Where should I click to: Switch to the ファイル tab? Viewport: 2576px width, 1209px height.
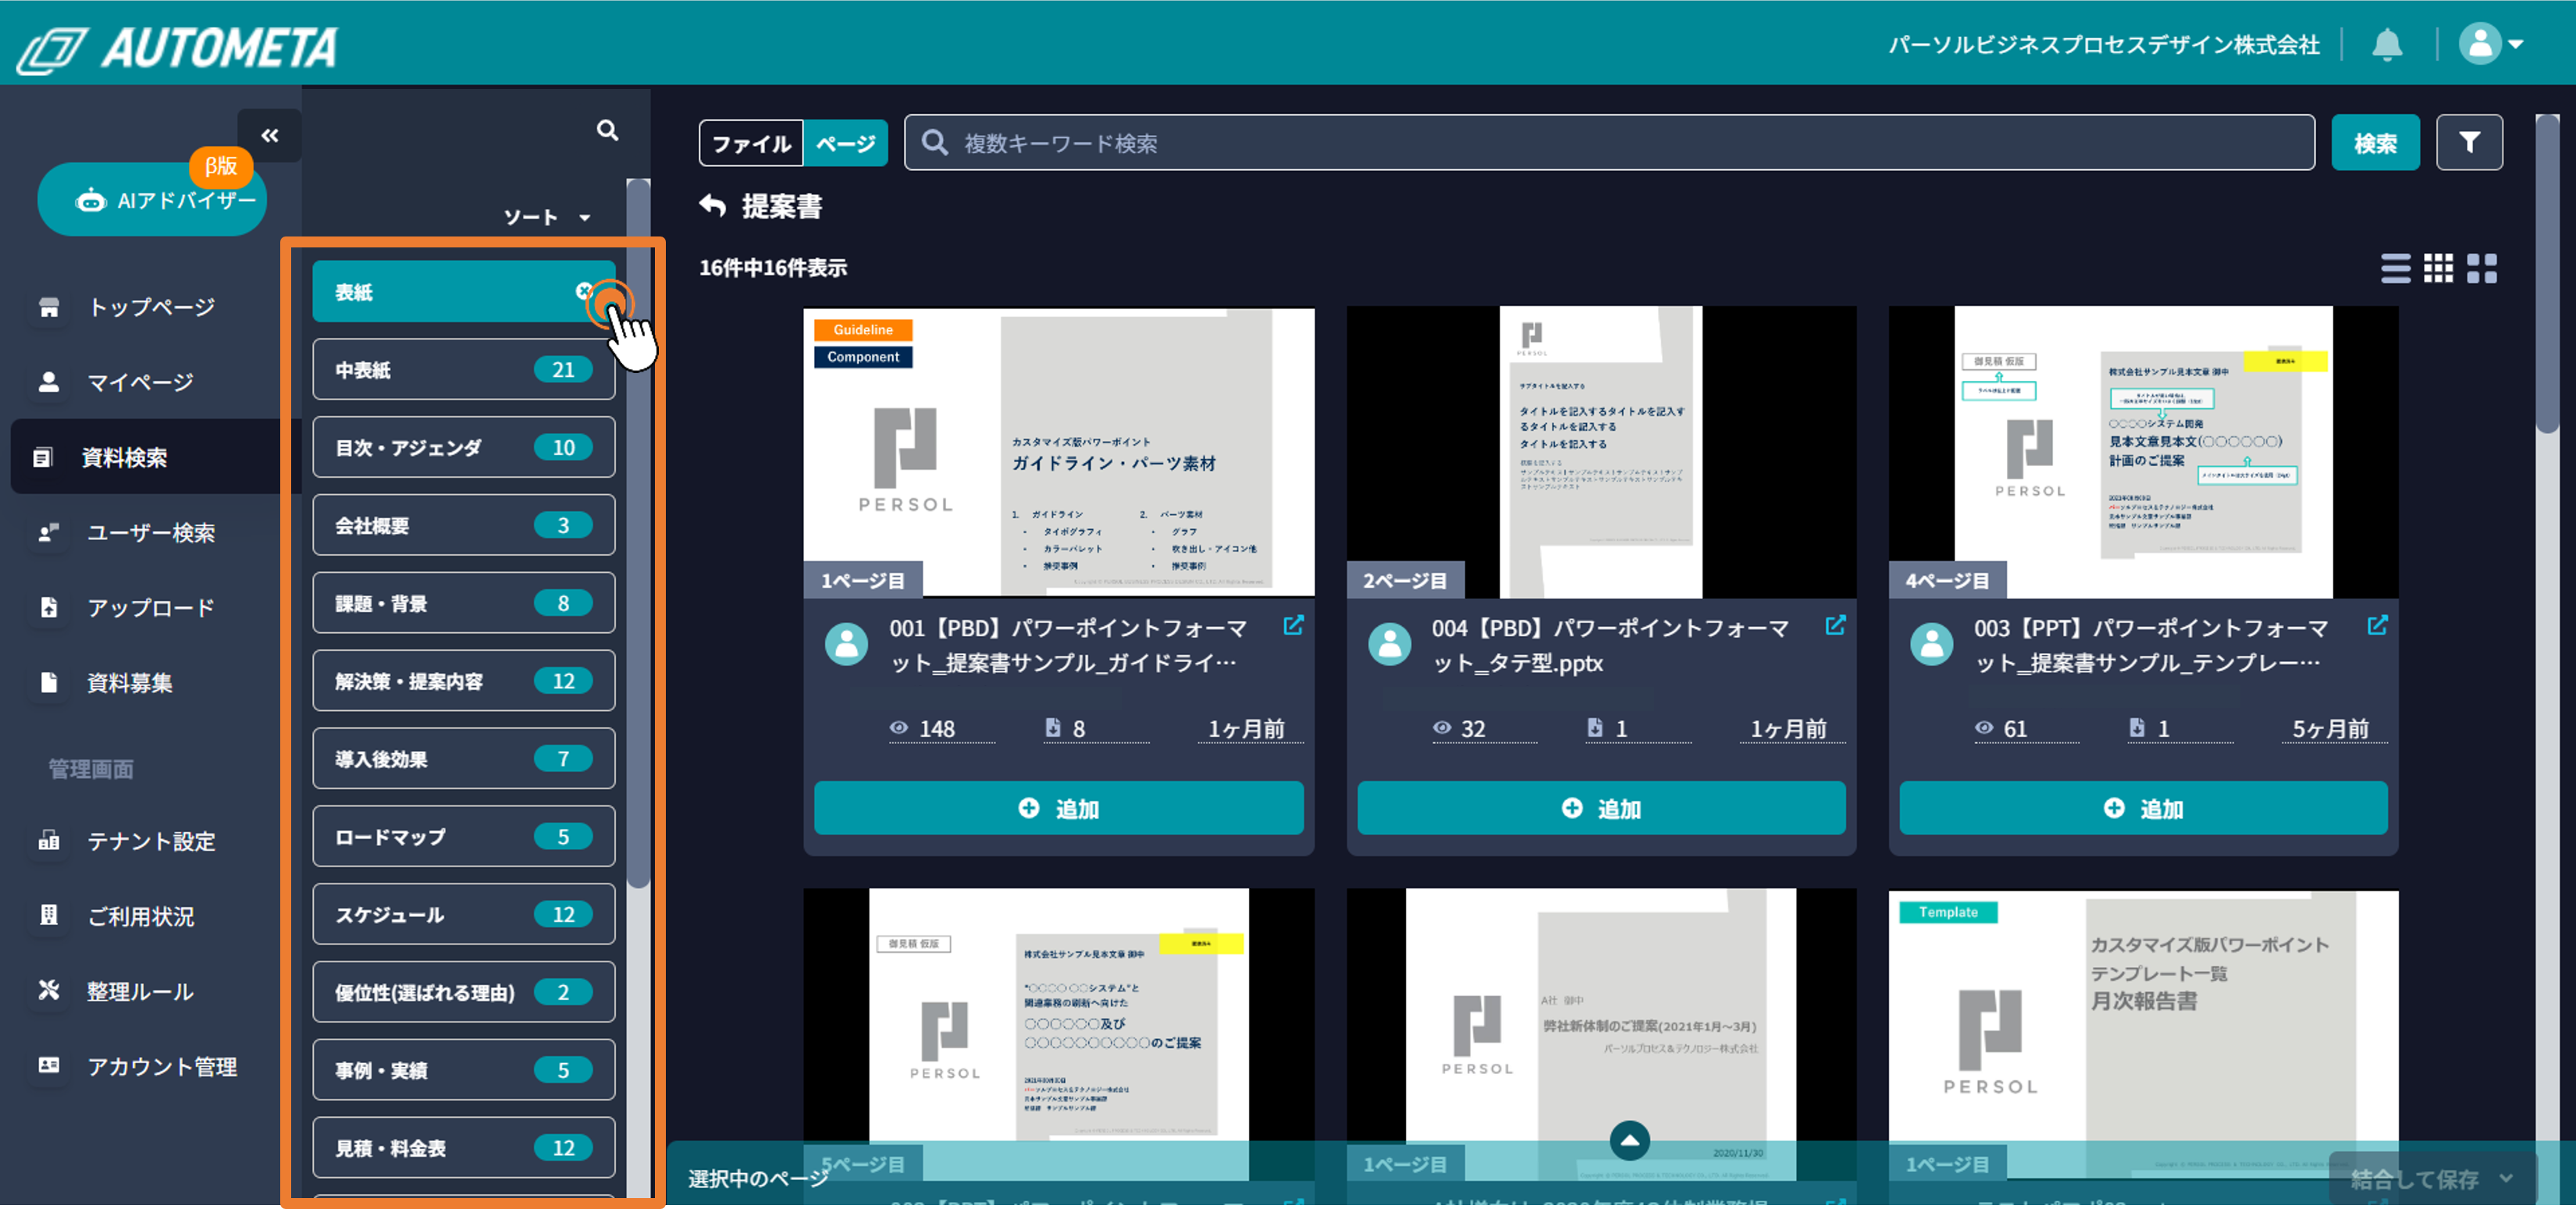click(752, 143)
